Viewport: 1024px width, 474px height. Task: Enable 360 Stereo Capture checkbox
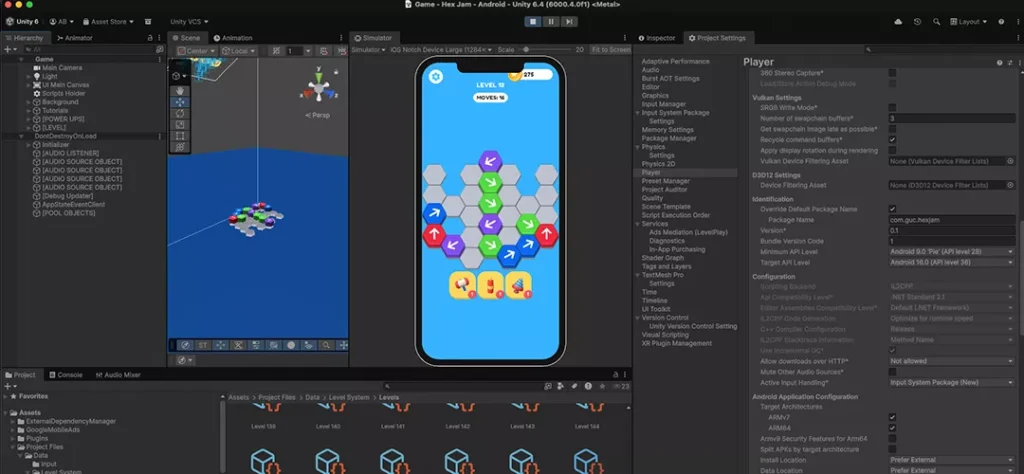coord(892,72)
